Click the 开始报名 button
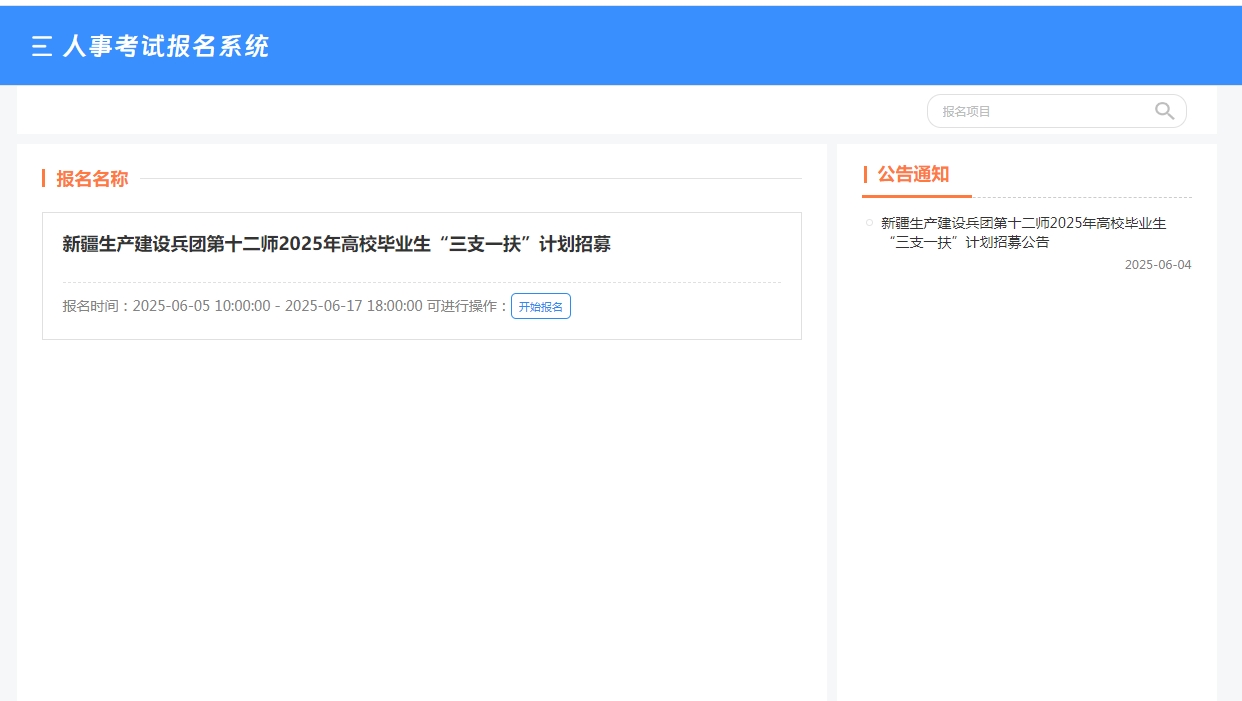Image resolution: width=1242 pixels, height=701 pixels. [540, 306]
